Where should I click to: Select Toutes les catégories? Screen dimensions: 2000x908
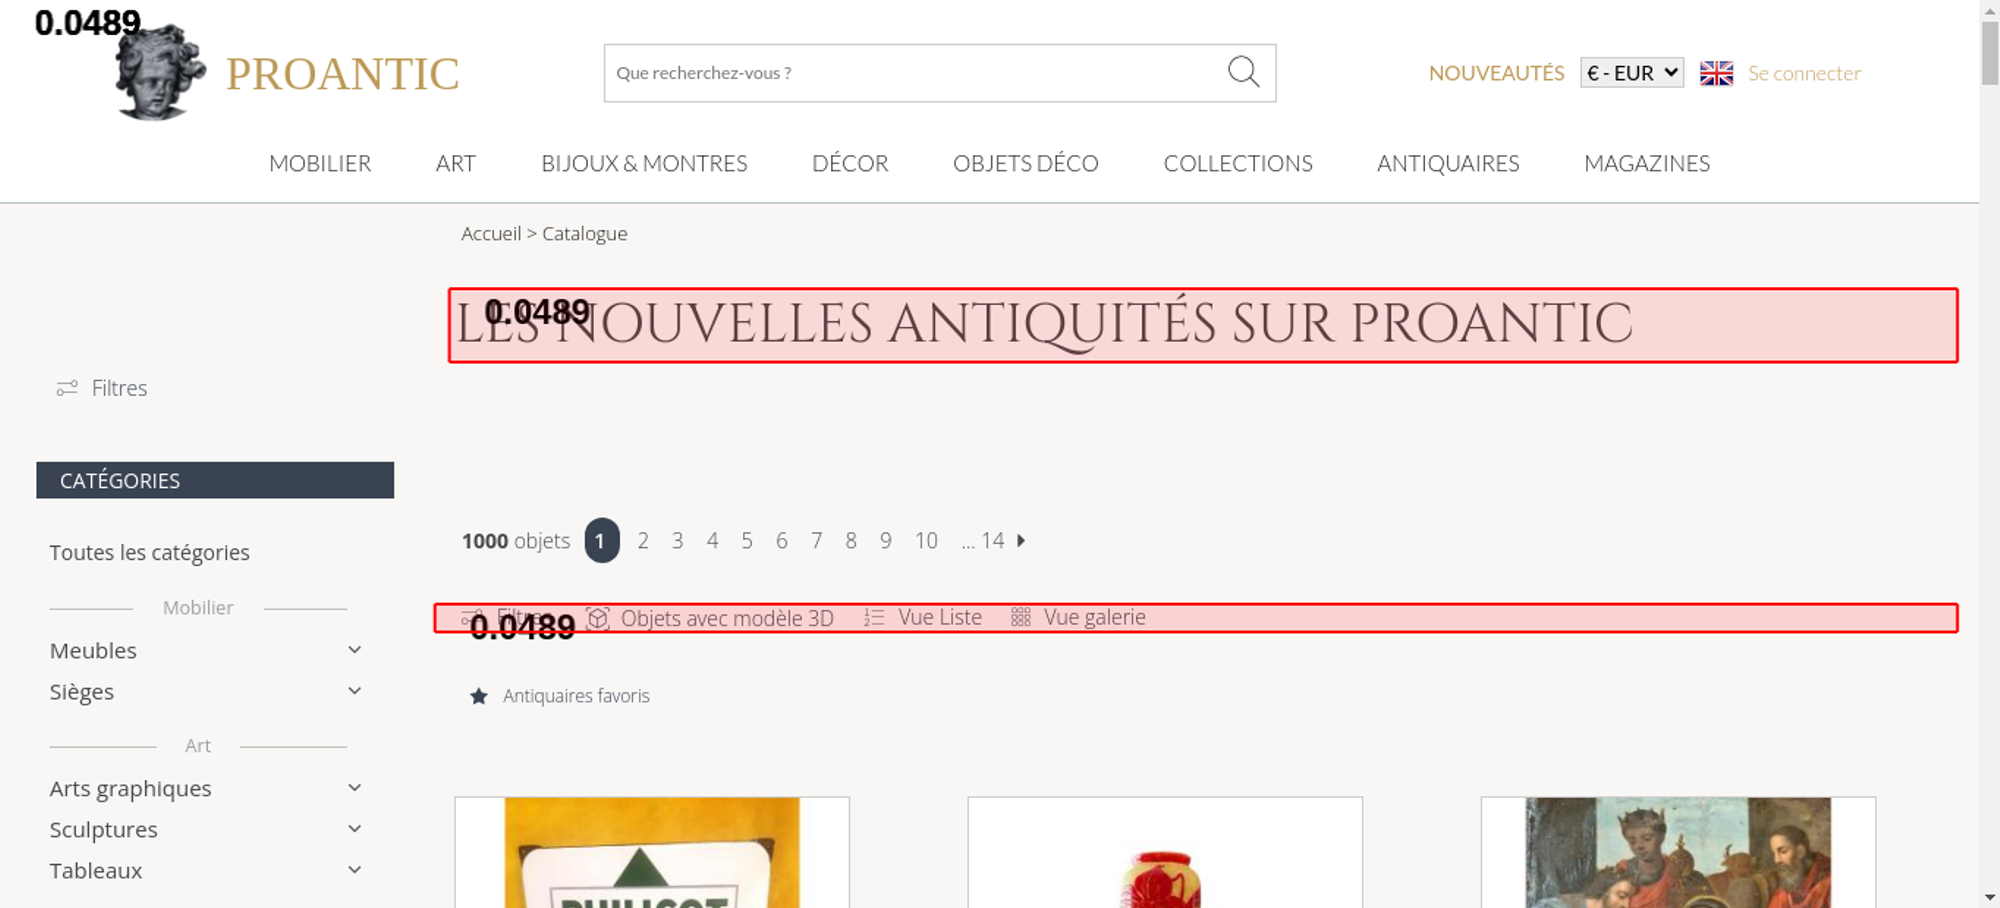(x=150, y=553)
